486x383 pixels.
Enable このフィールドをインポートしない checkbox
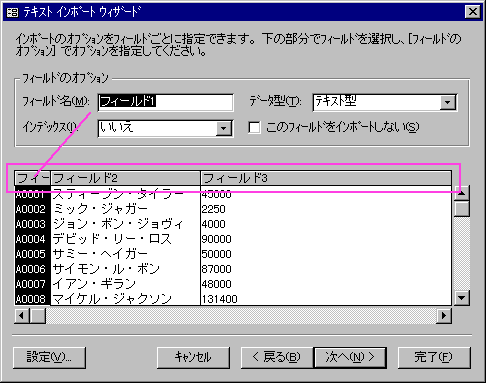point(255,127)
